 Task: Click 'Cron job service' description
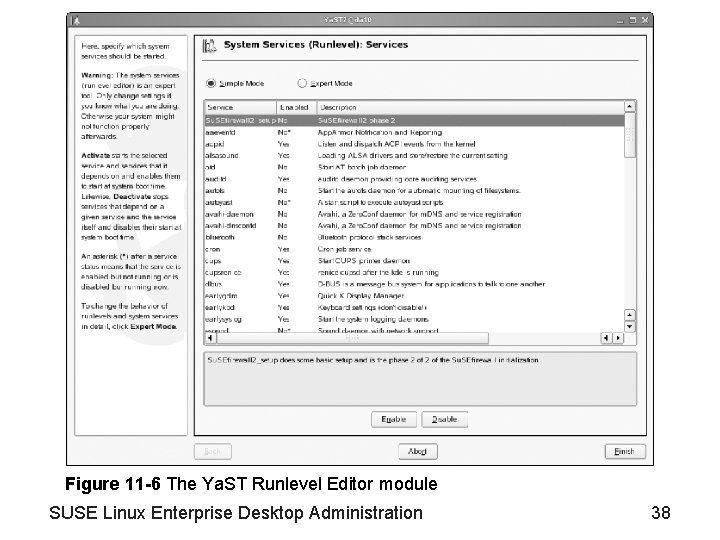click(345, 249)
